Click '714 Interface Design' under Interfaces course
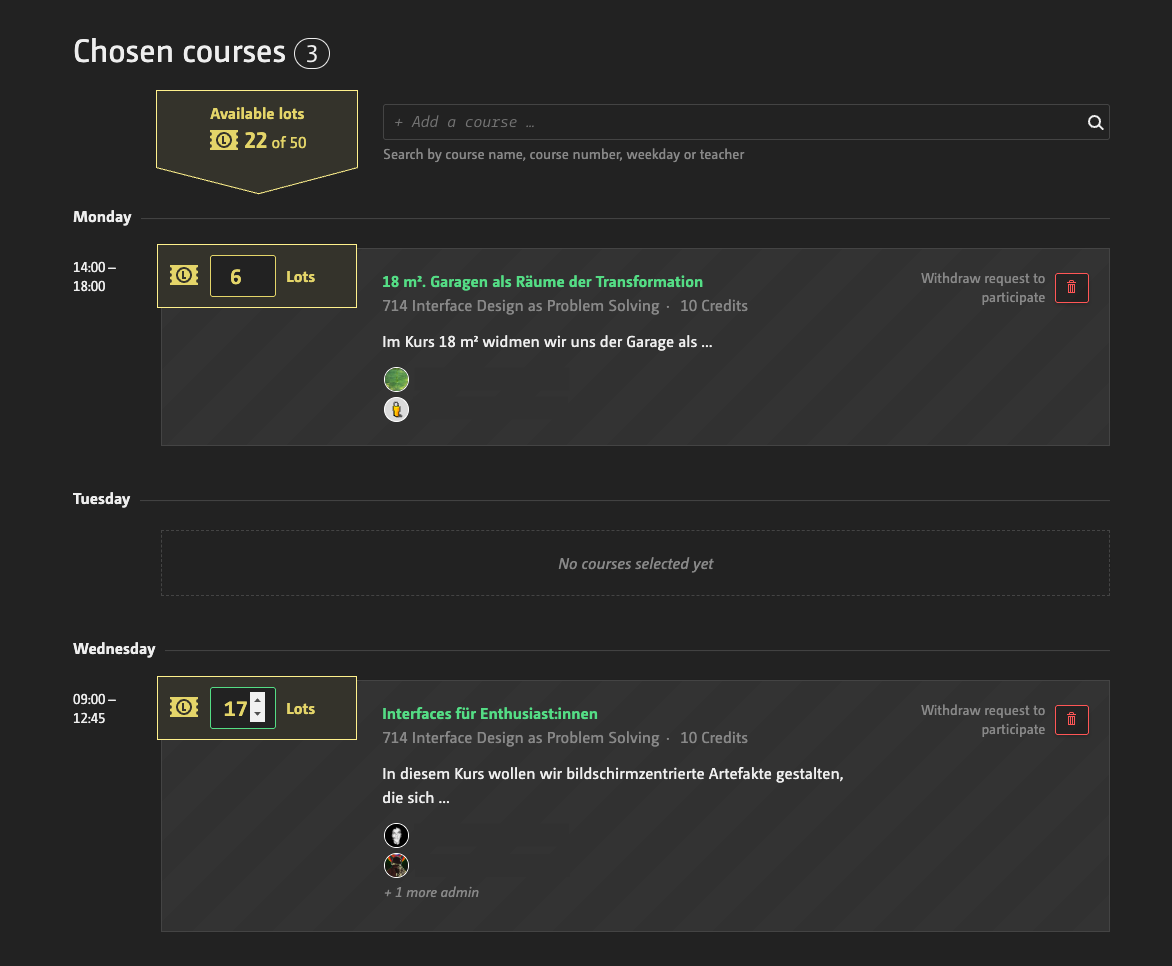Screen dimensions: 1172x966 point(521,738)
